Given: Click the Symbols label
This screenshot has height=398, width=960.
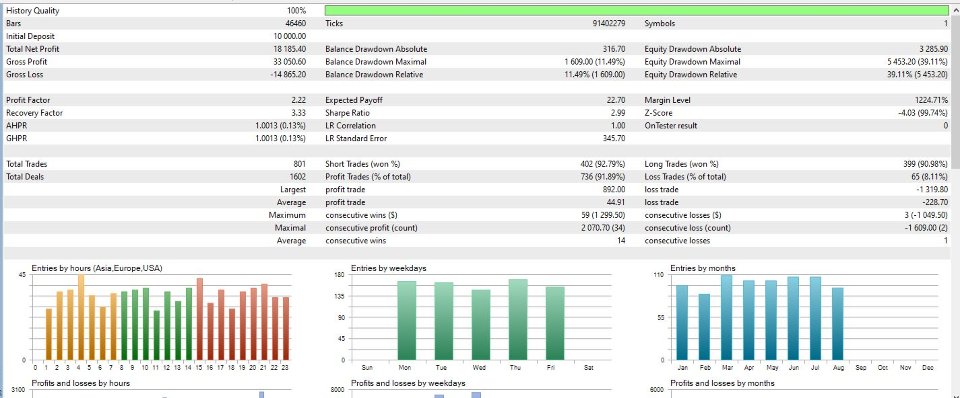Looking at the screenshot, I should (x=660, y=23).
